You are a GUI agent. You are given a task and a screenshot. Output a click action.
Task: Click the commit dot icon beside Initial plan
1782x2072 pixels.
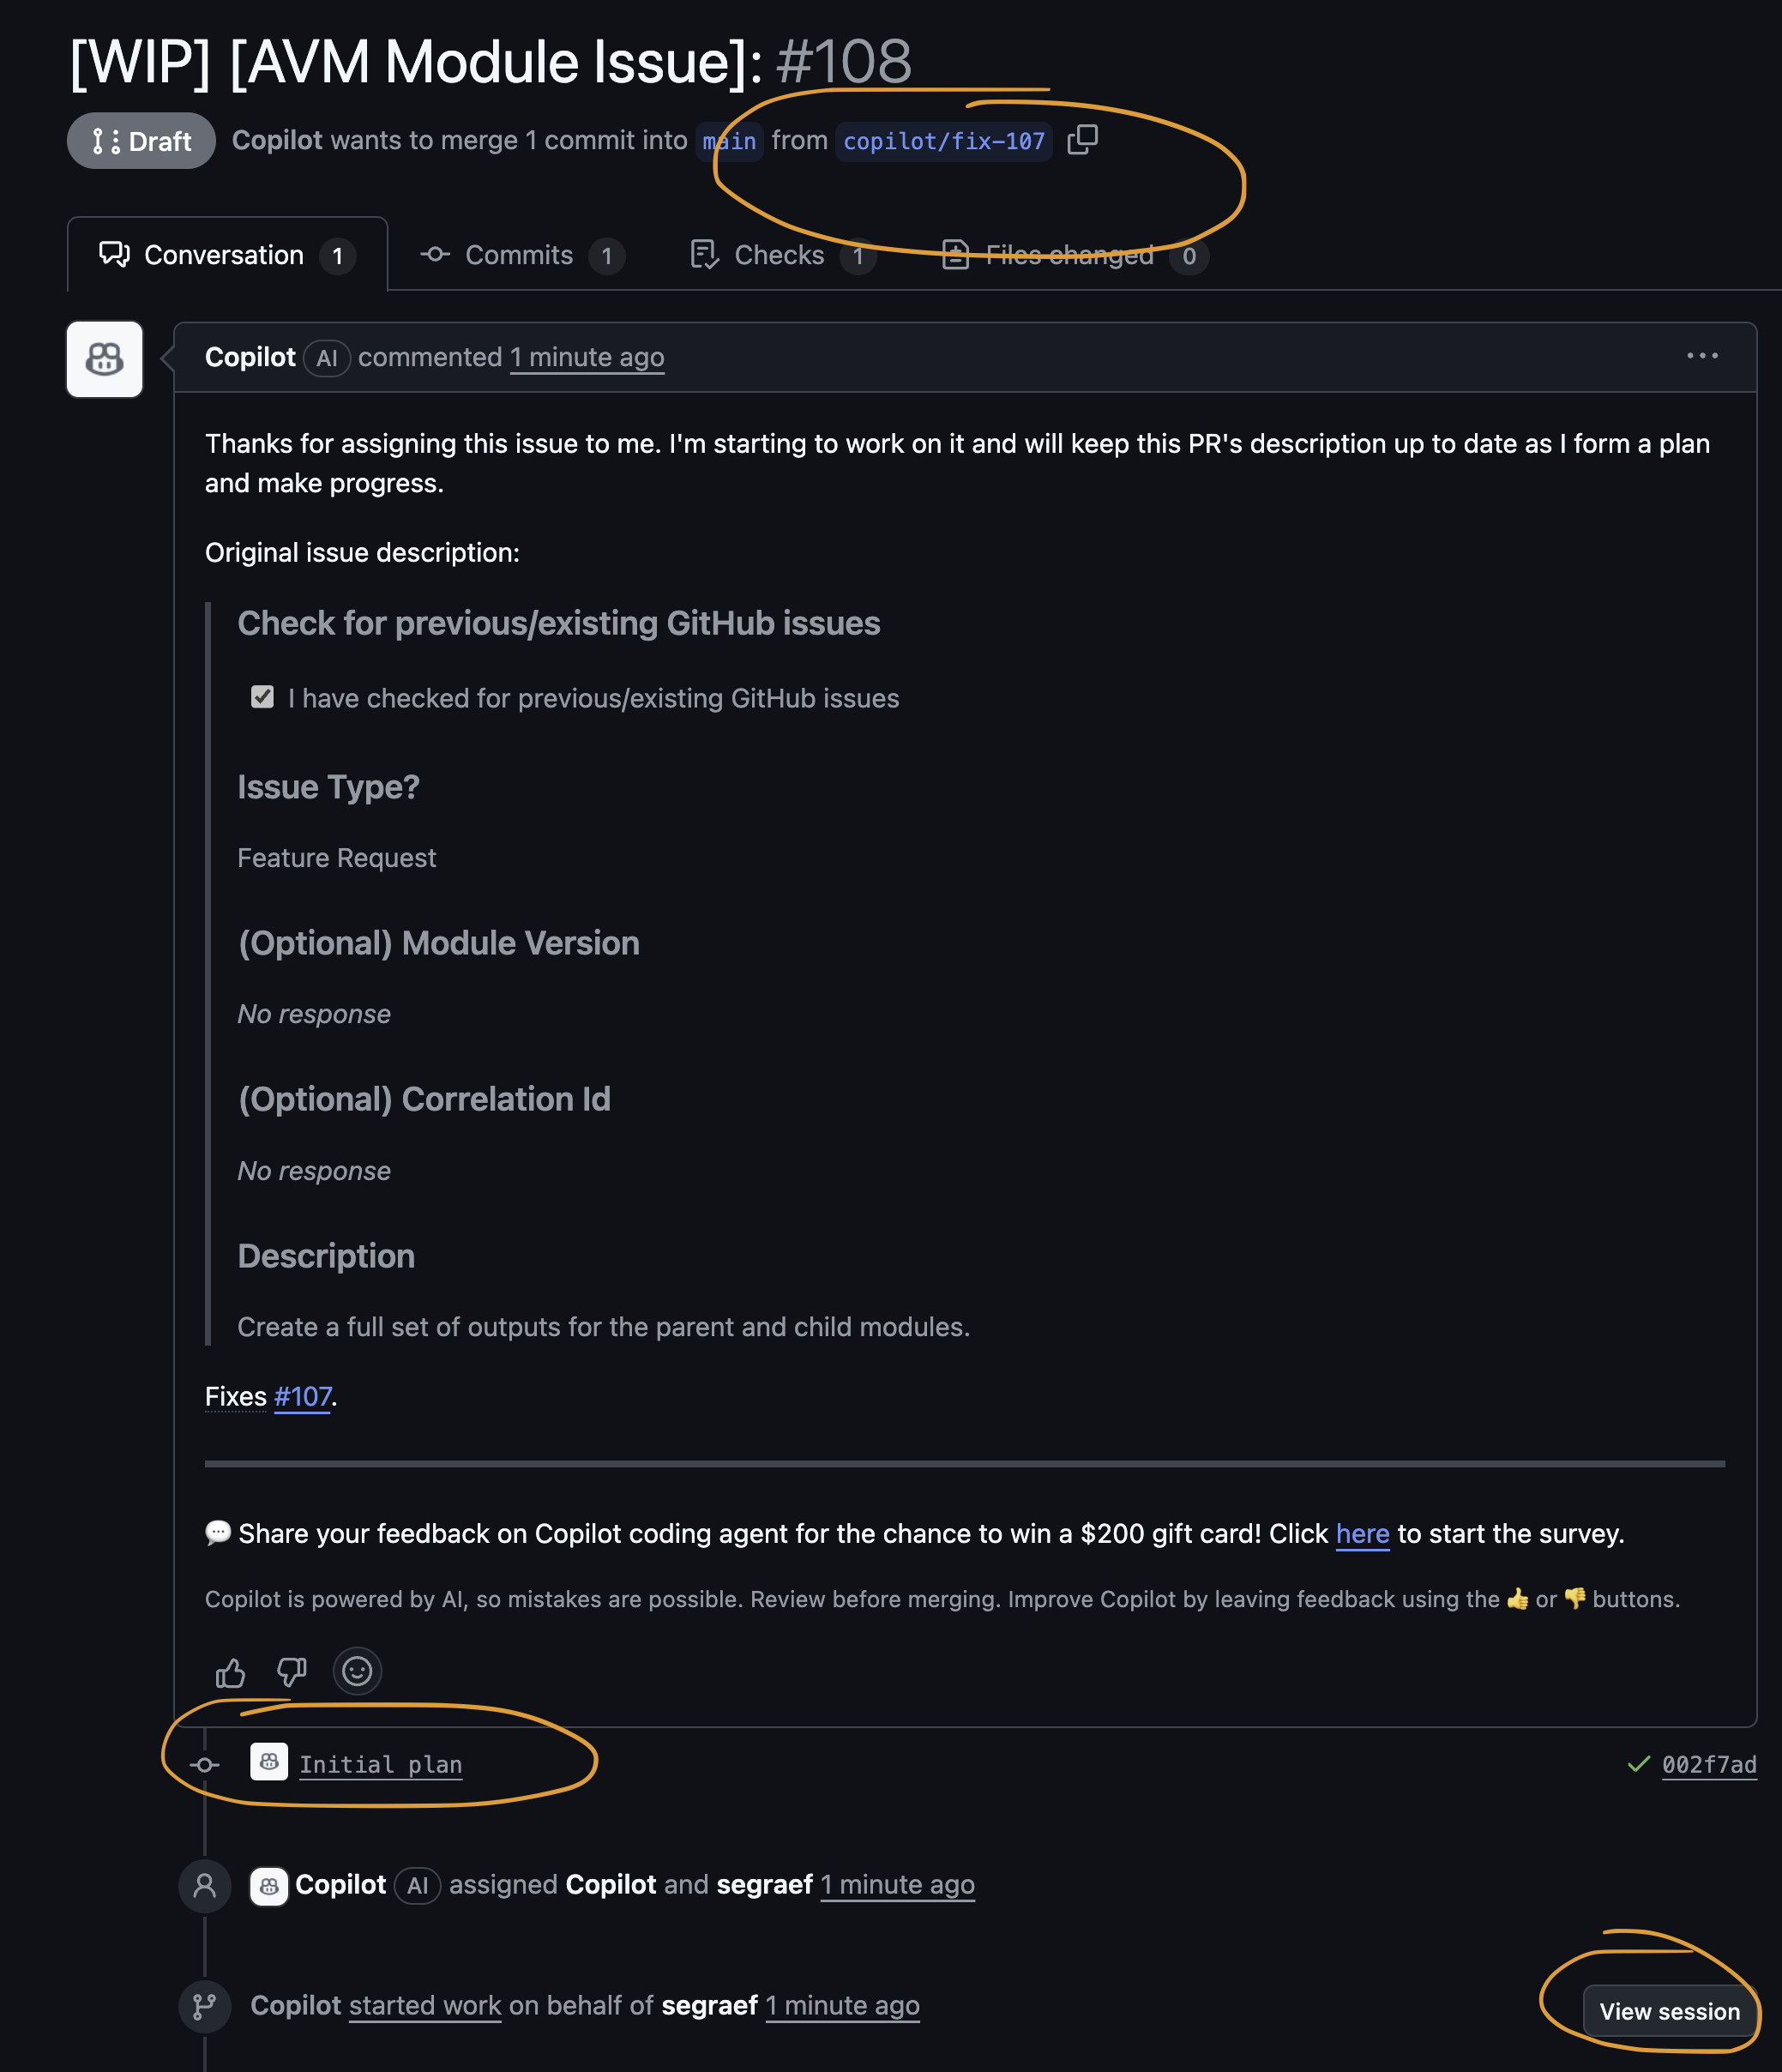[x=204, y=1764]
